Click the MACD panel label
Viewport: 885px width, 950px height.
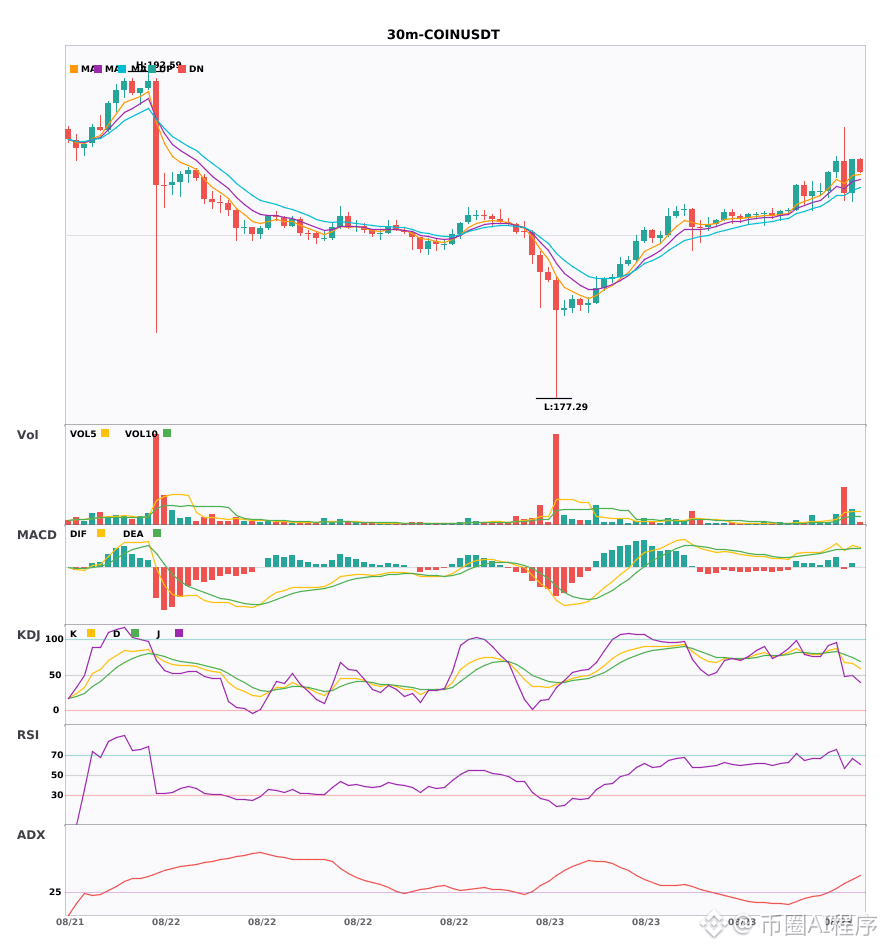coord(36,535)
